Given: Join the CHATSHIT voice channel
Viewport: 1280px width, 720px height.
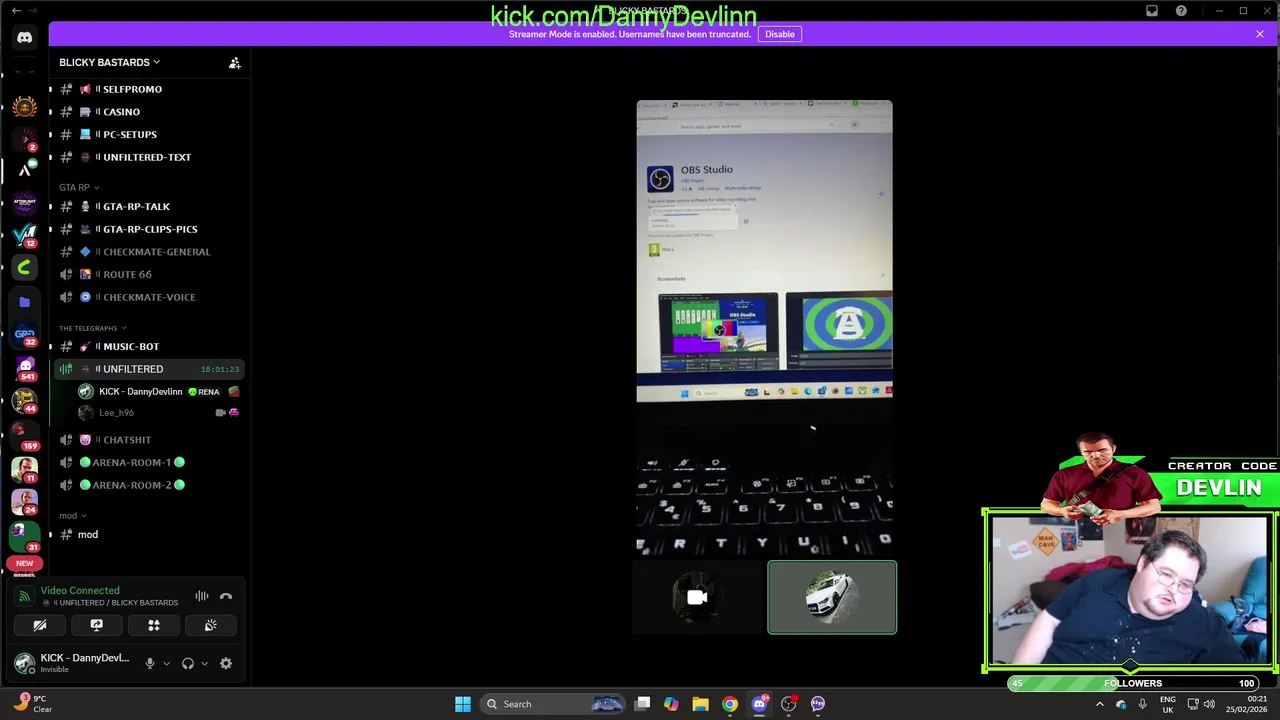Looking at the screenshot, I should [x=148, y=440].
